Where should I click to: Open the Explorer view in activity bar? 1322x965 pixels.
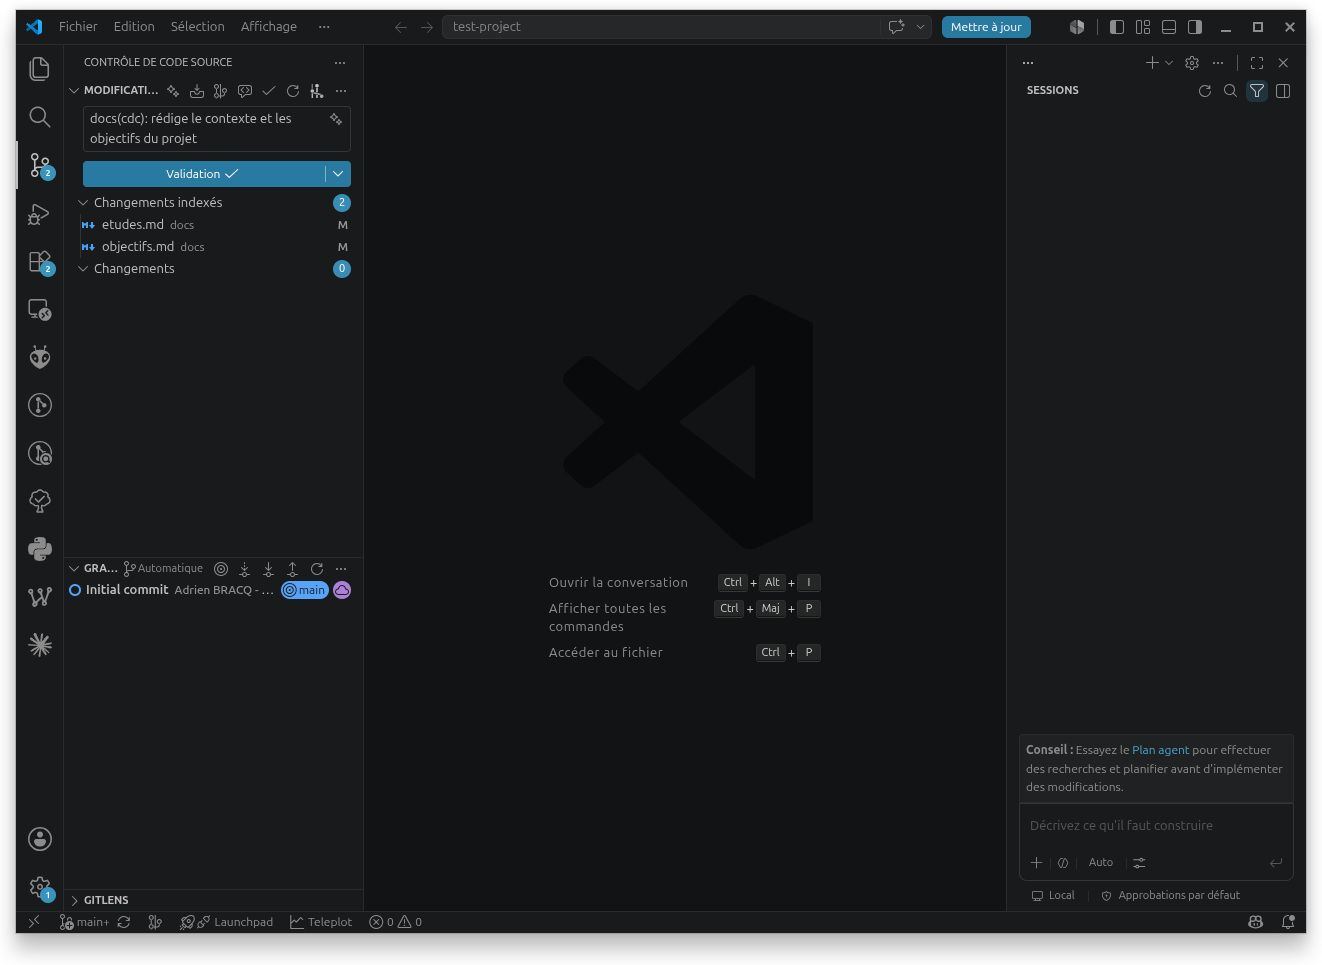point(40,69)
